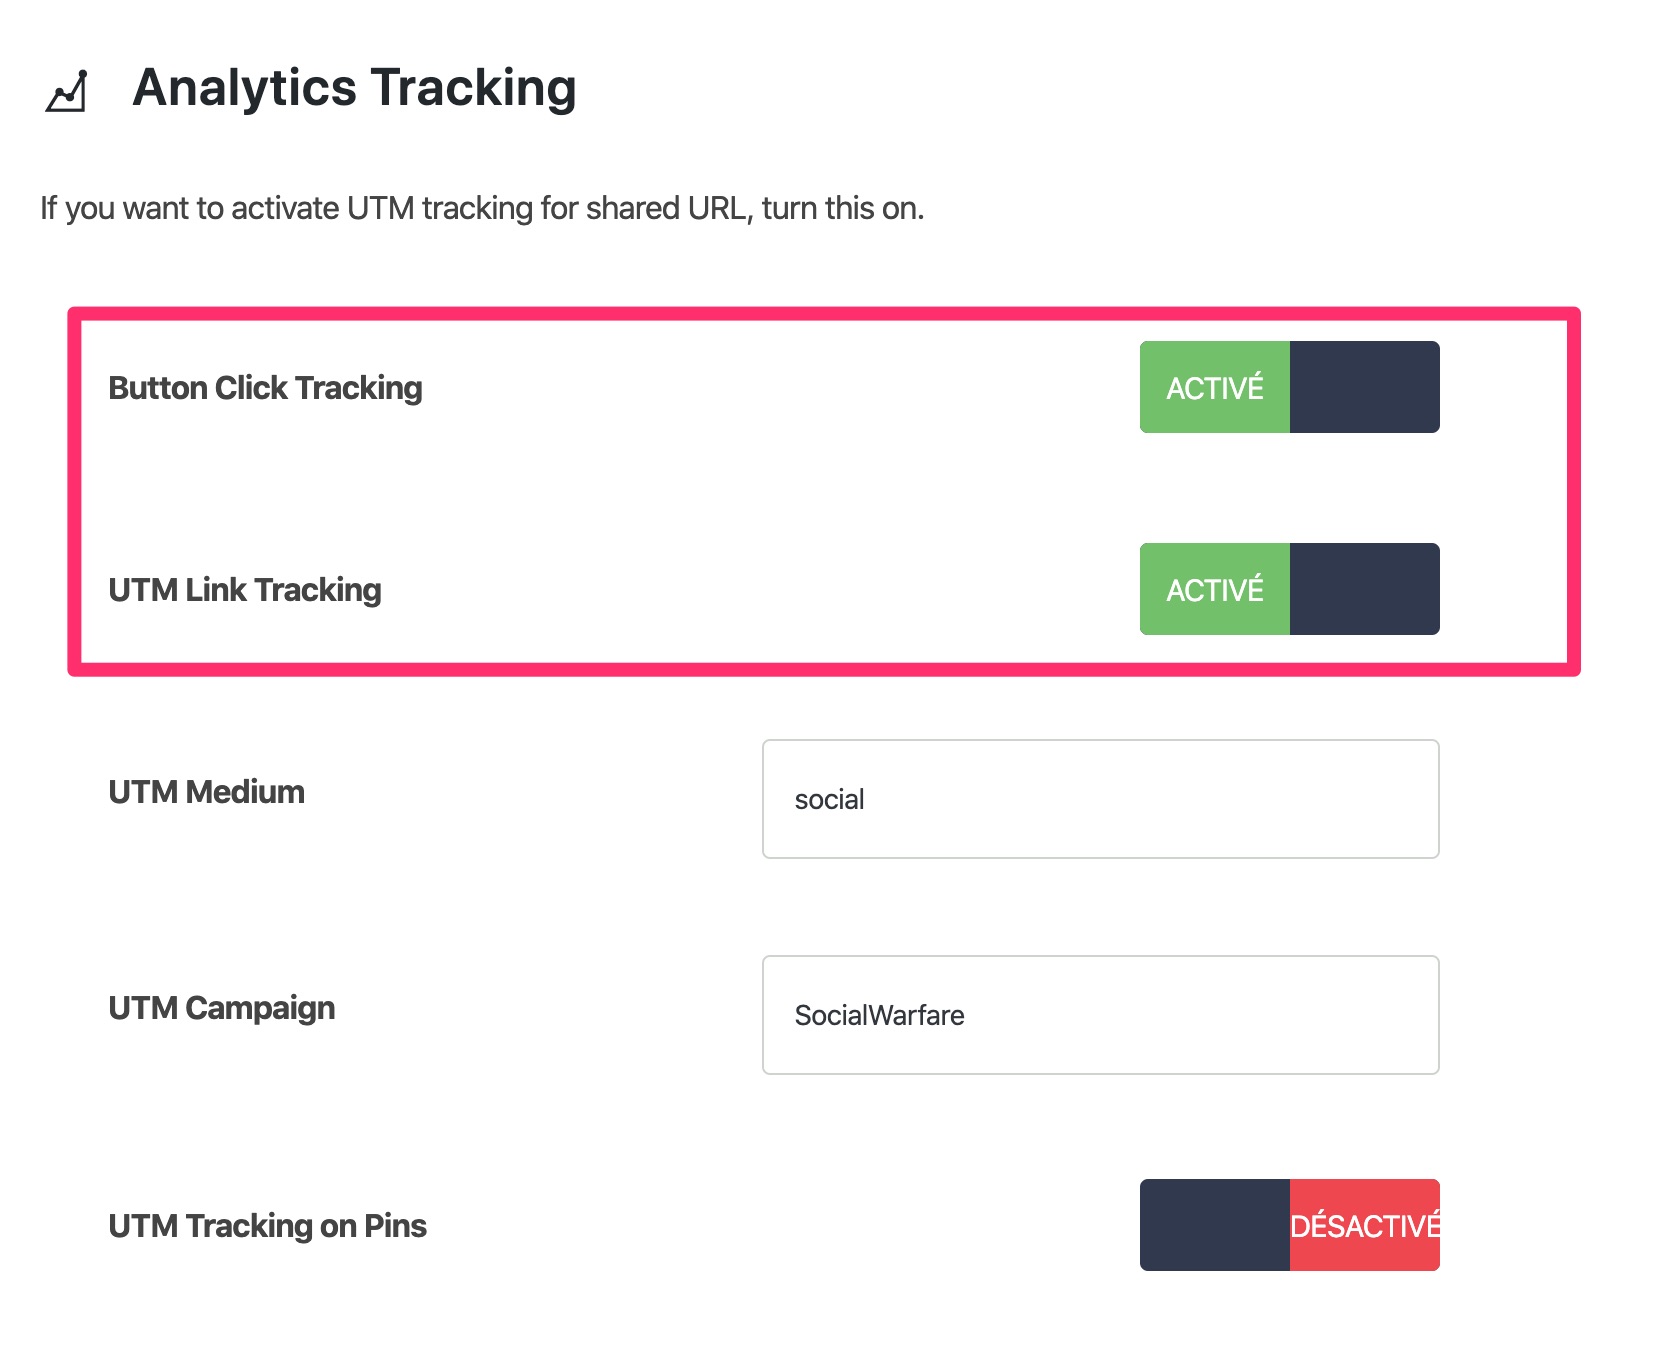Select the "UTM Campaign" label
The image size is (1654, 1358).
(x=221, y=1008)
